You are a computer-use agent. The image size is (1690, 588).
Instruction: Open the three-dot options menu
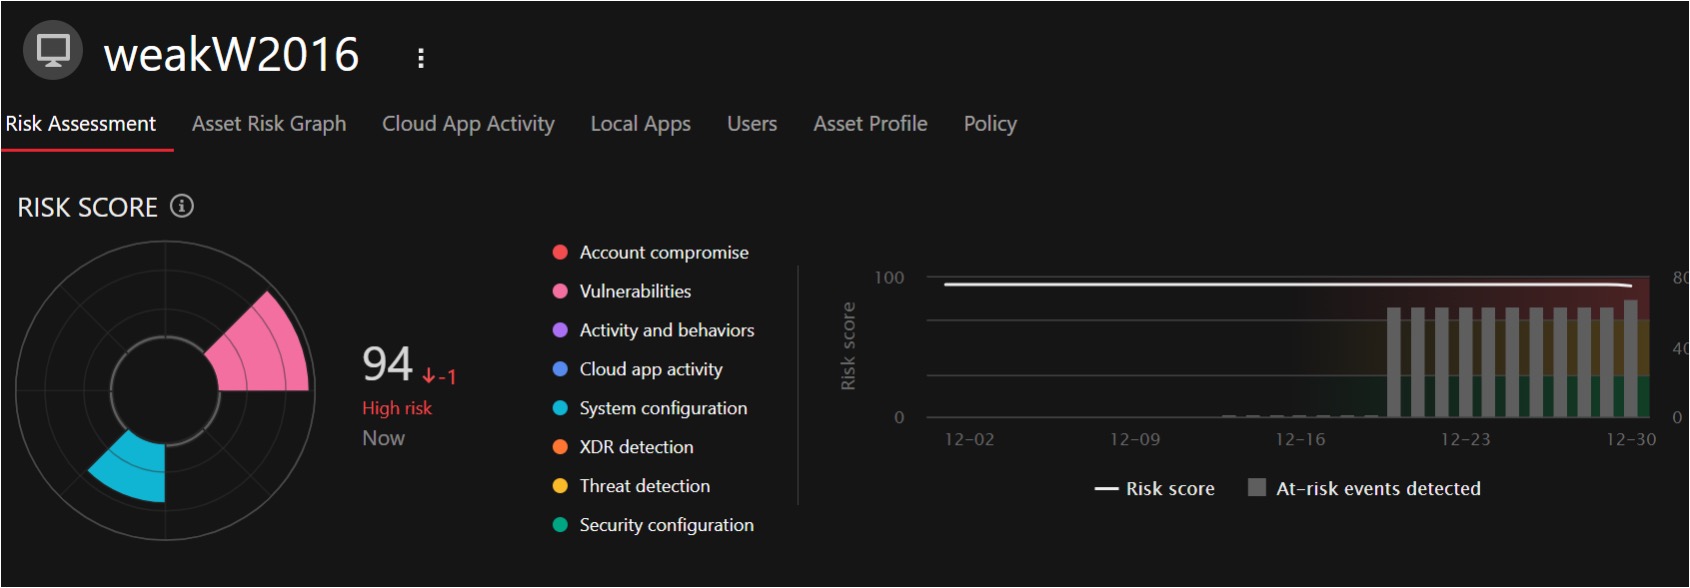(x=421, y=58)
